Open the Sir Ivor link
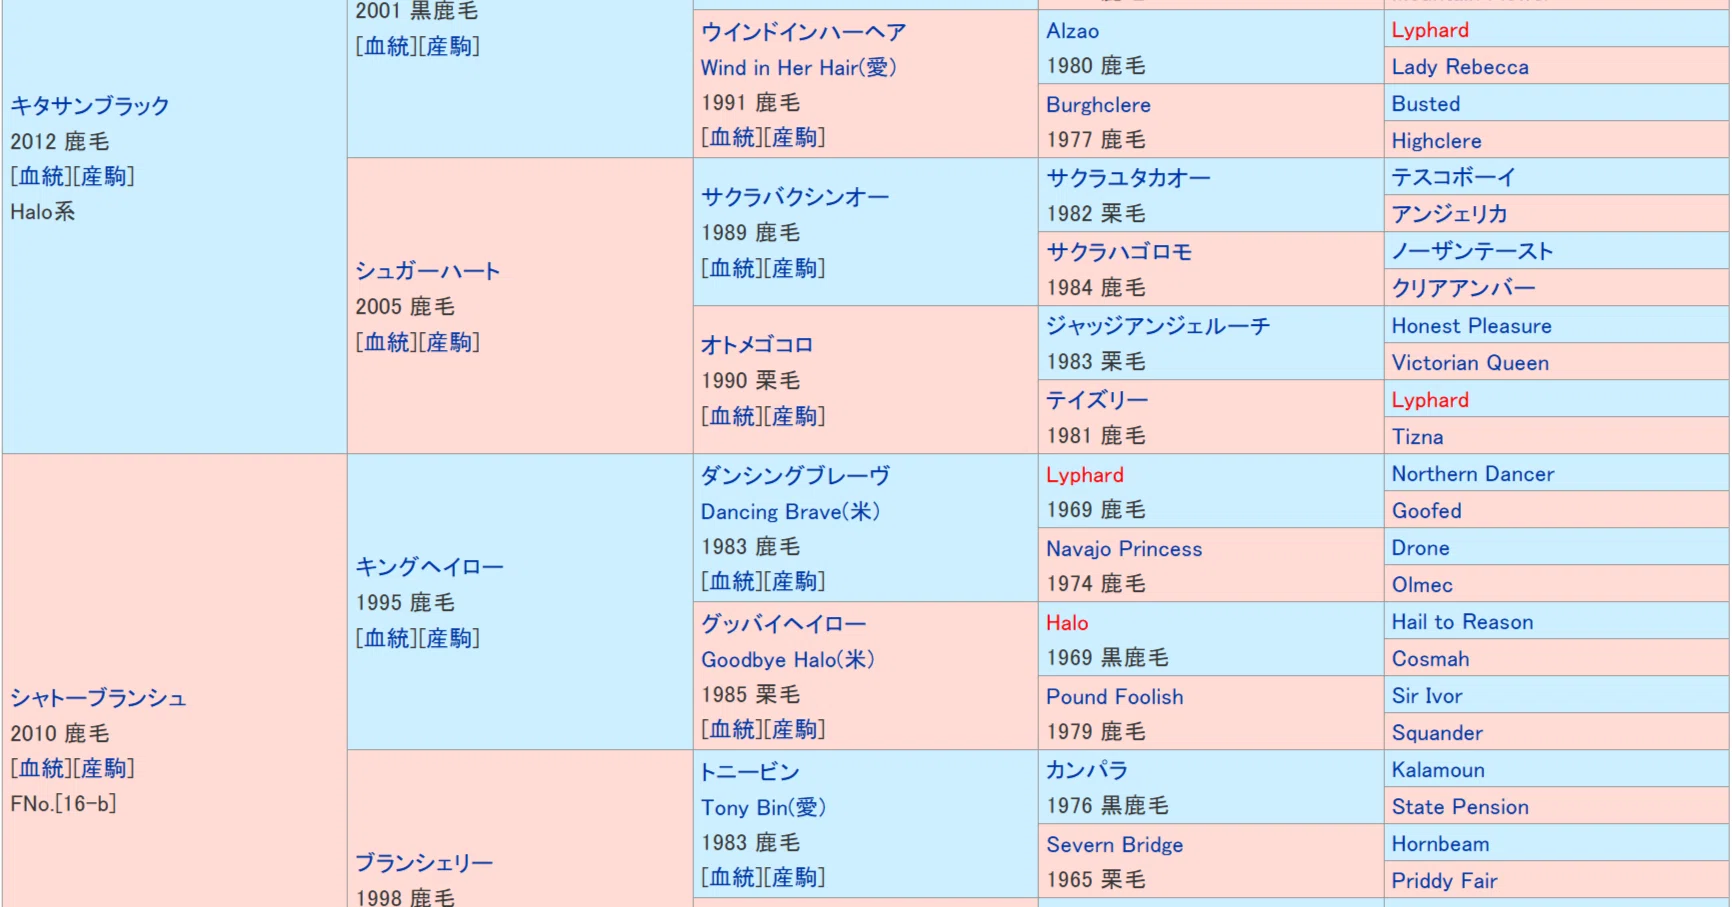This screenshot has height=907, width=1732. point(1427,697)
